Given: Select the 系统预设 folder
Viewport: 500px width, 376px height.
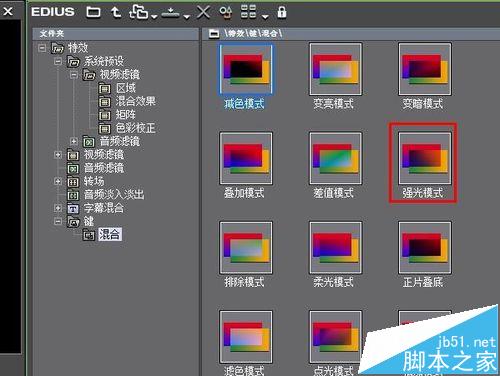Looking at the screenshot, I should [x=104, y=61].
